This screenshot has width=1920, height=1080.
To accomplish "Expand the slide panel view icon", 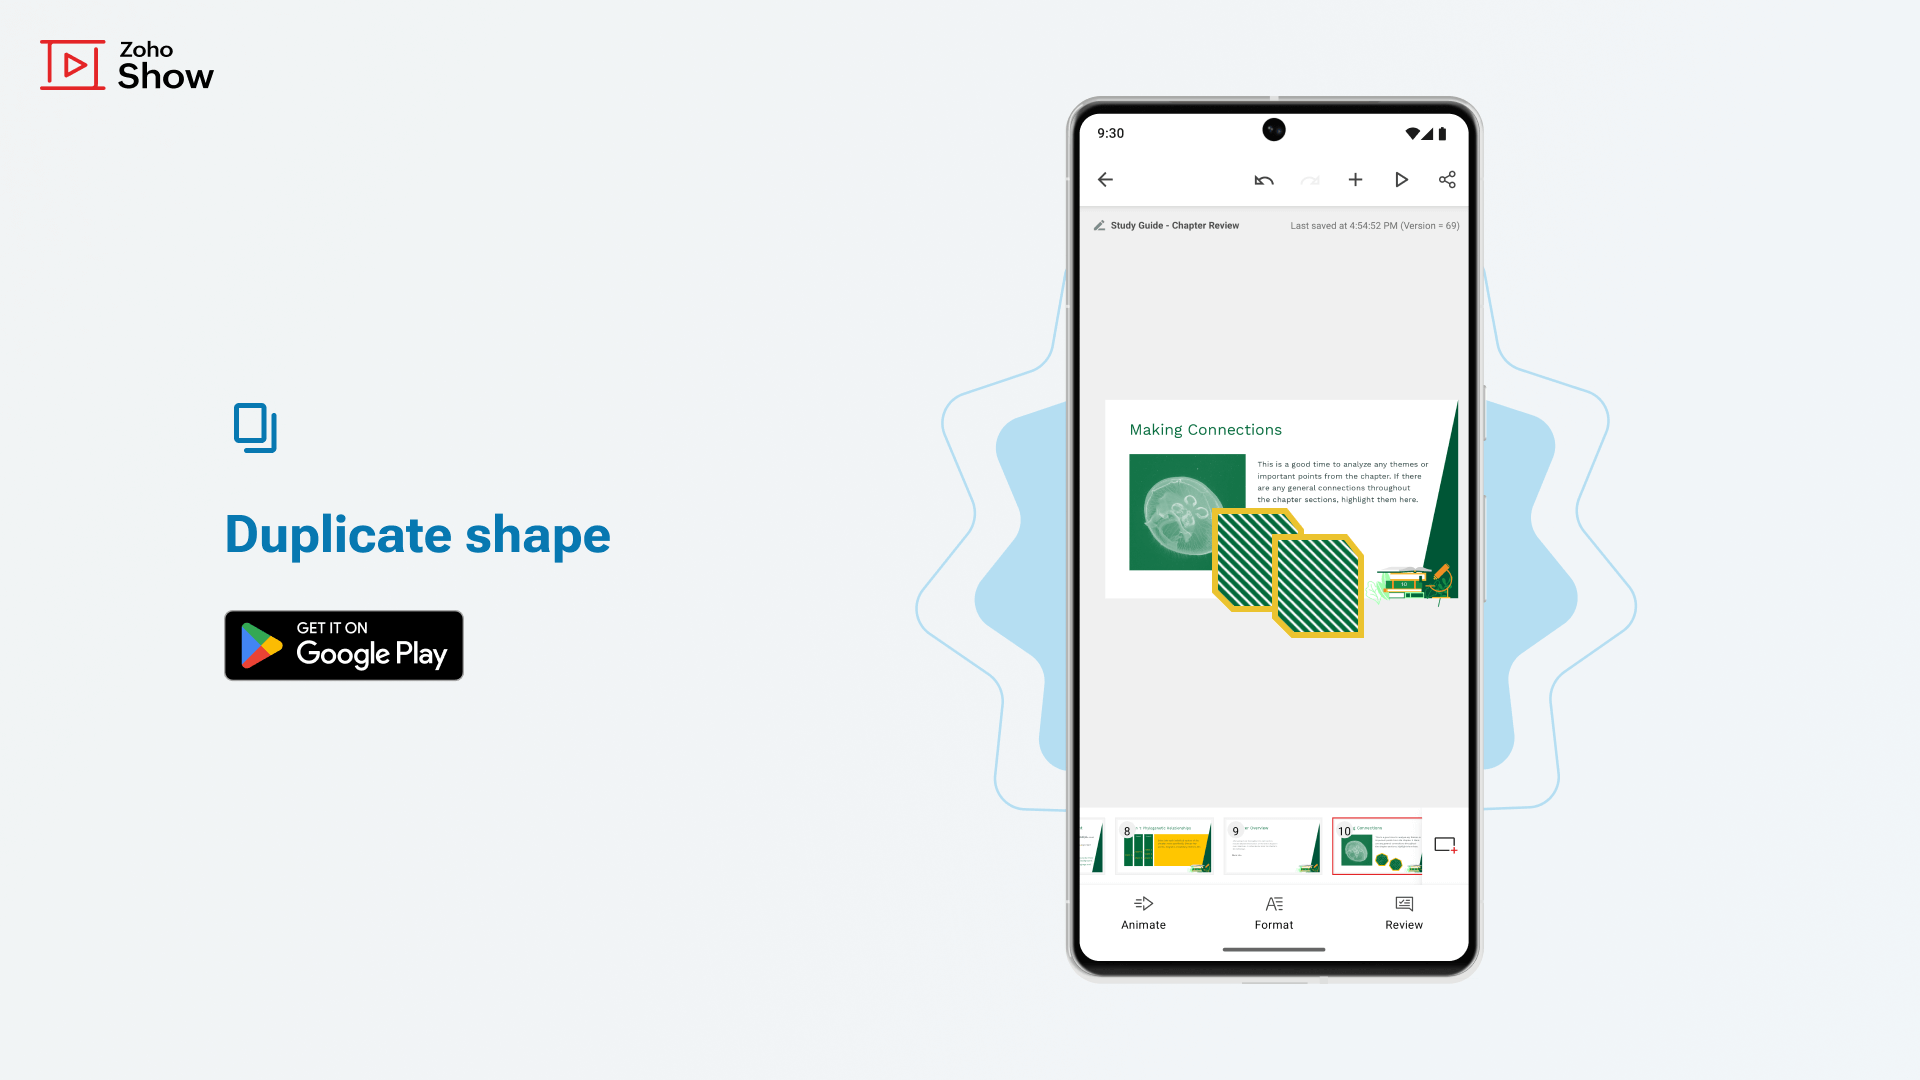I will (x=1444, y=847).
